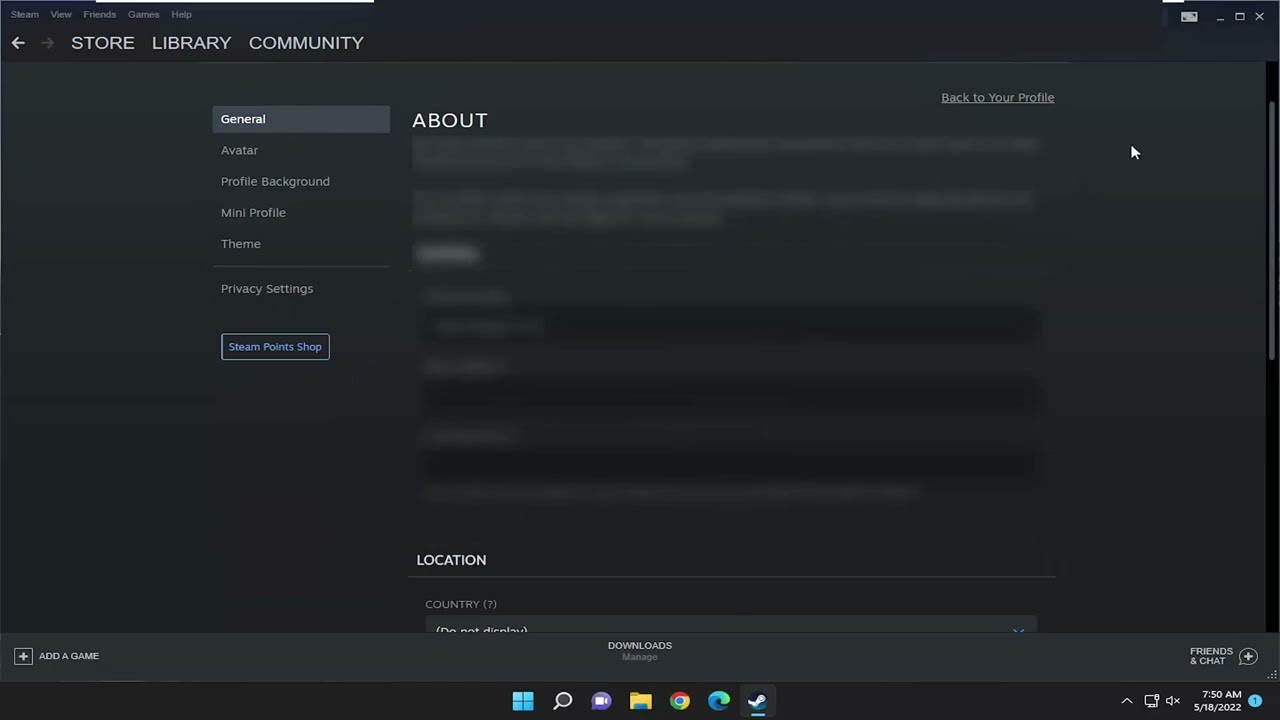Open Privacy Settings

pyautogui.click(x=267, y=288)
